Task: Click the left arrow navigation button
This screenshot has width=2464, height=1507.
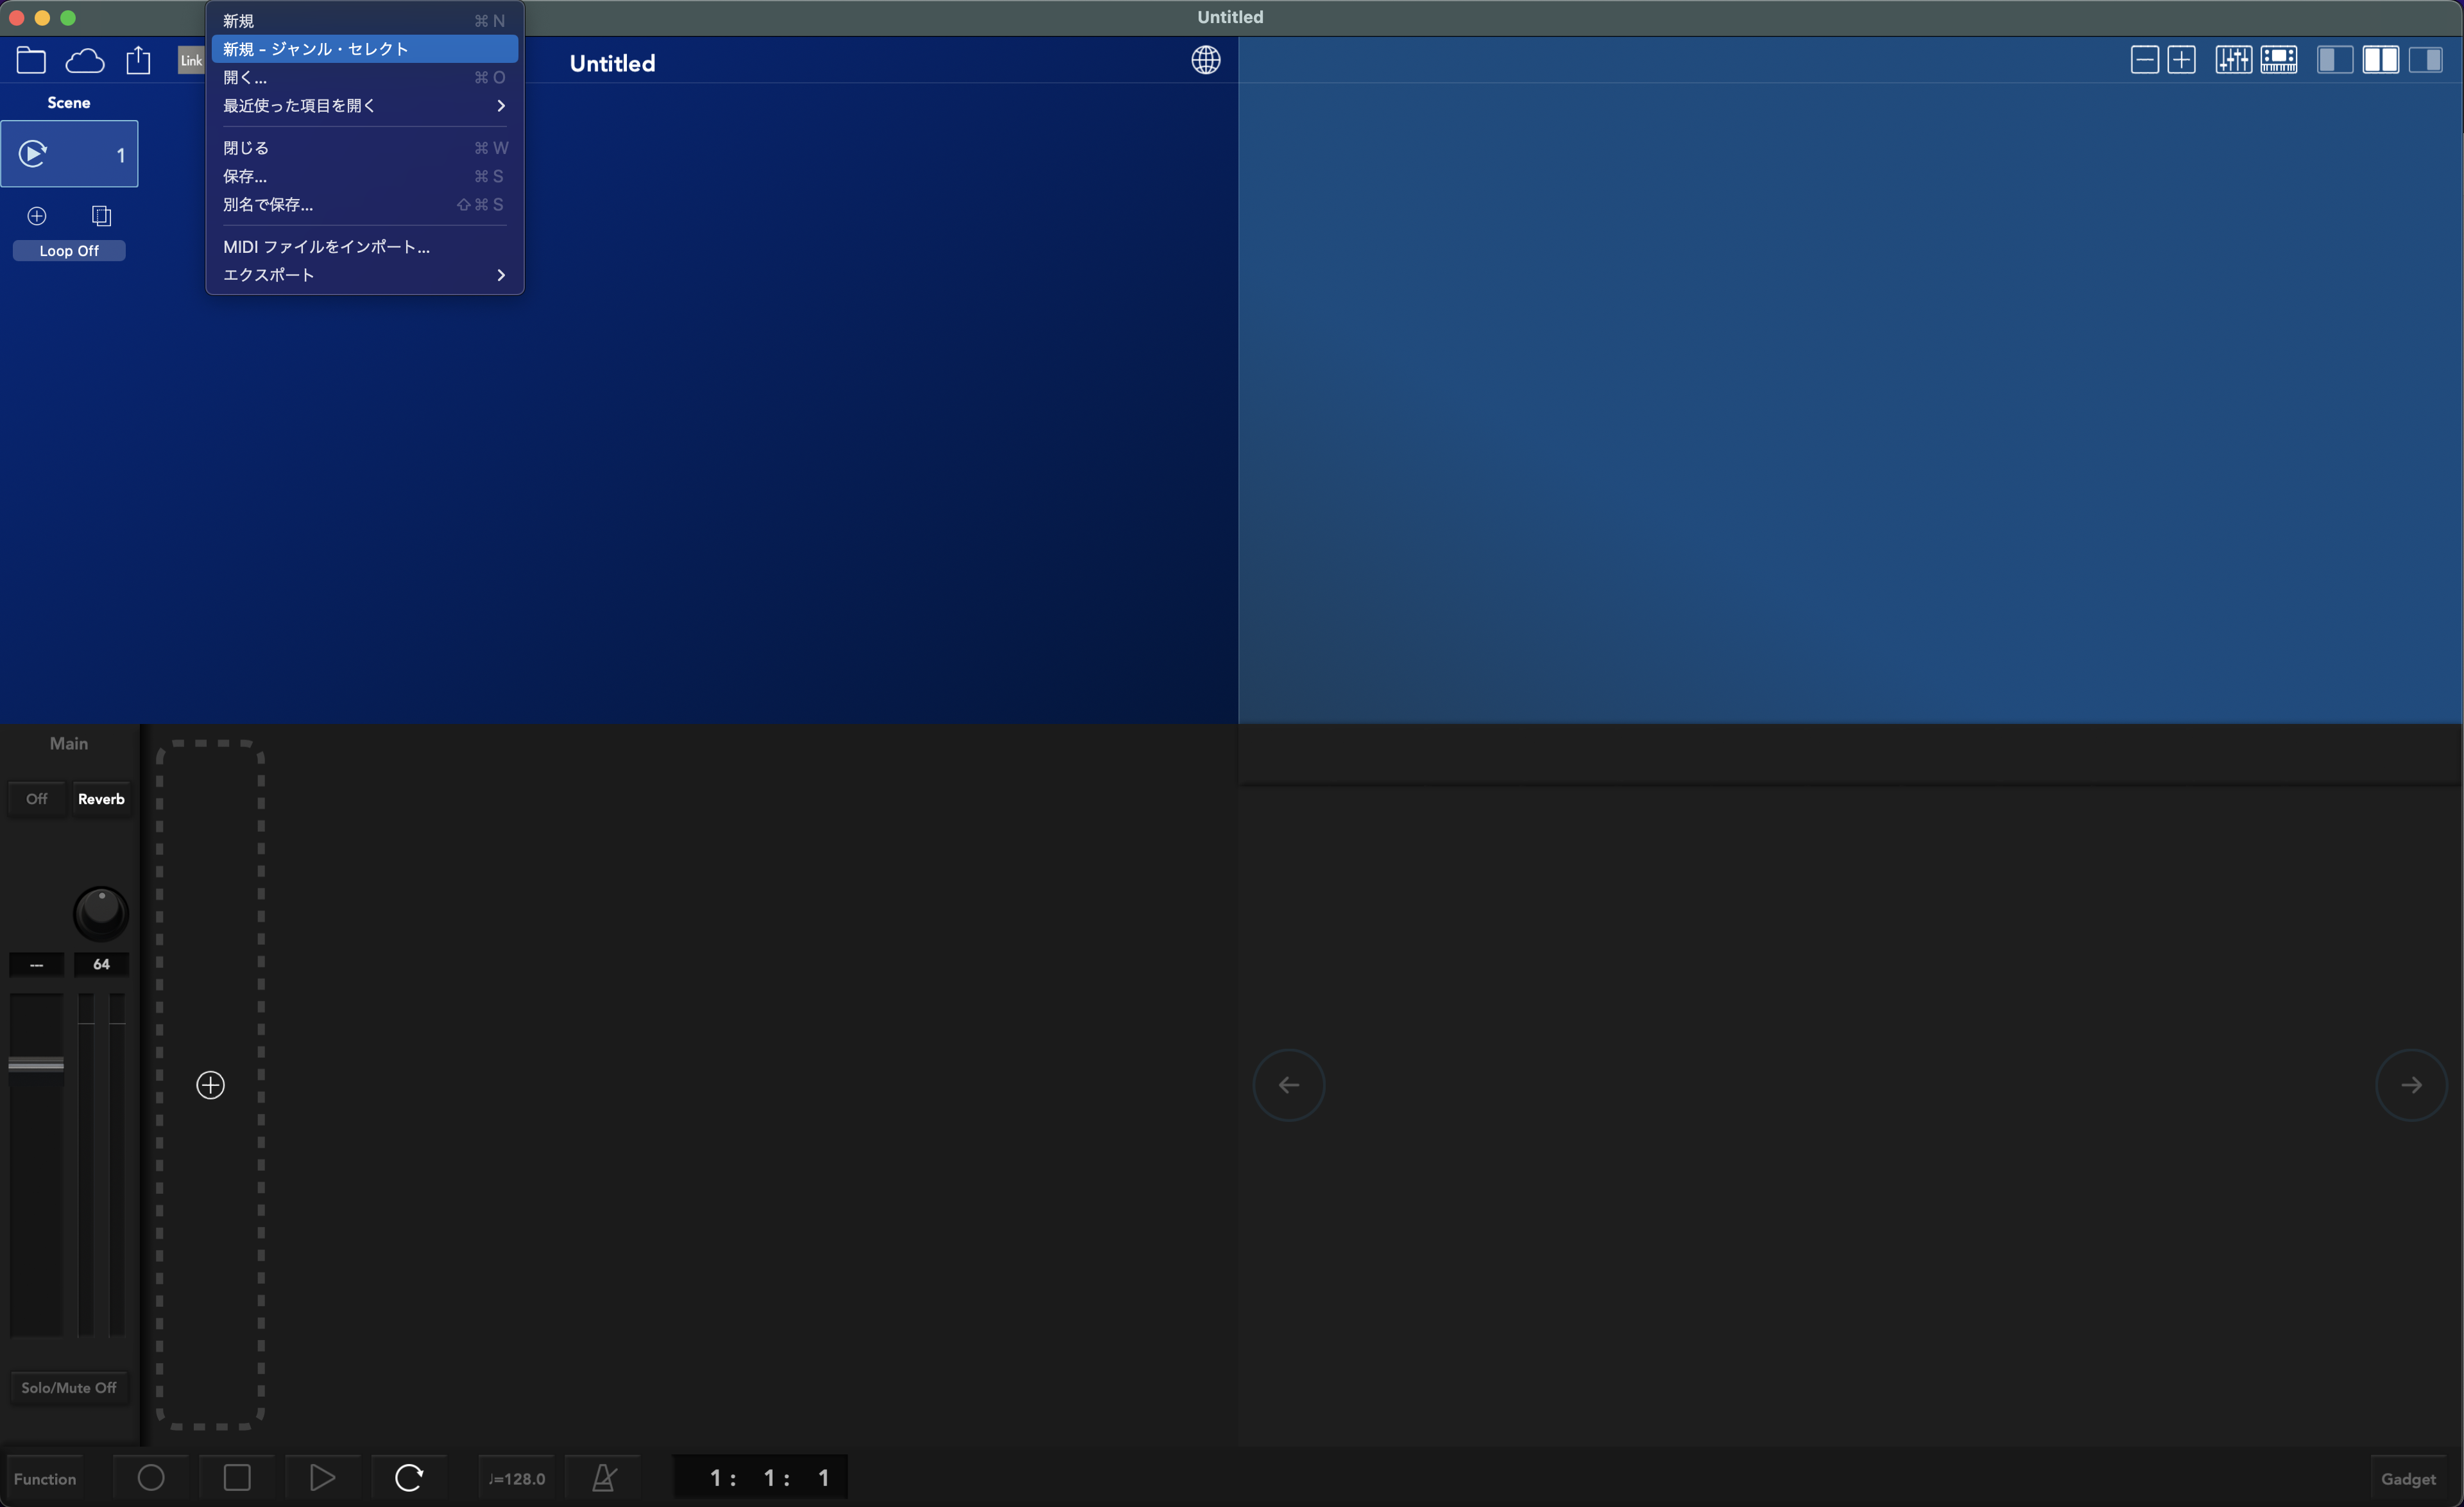Action: (x=1289, y=1085)
